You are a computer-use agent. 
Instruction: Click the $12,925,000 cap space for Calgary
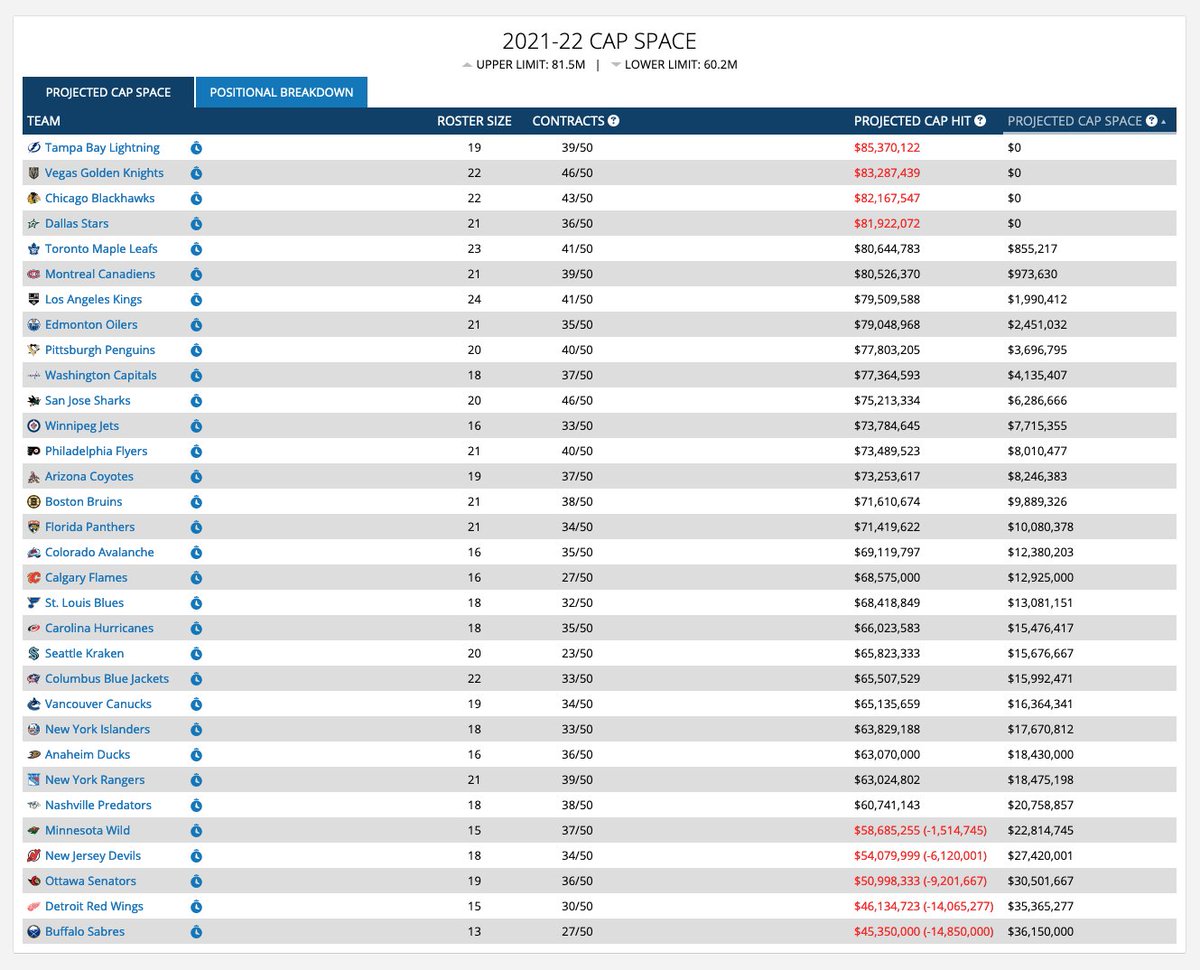click(x=1041, y=578)
